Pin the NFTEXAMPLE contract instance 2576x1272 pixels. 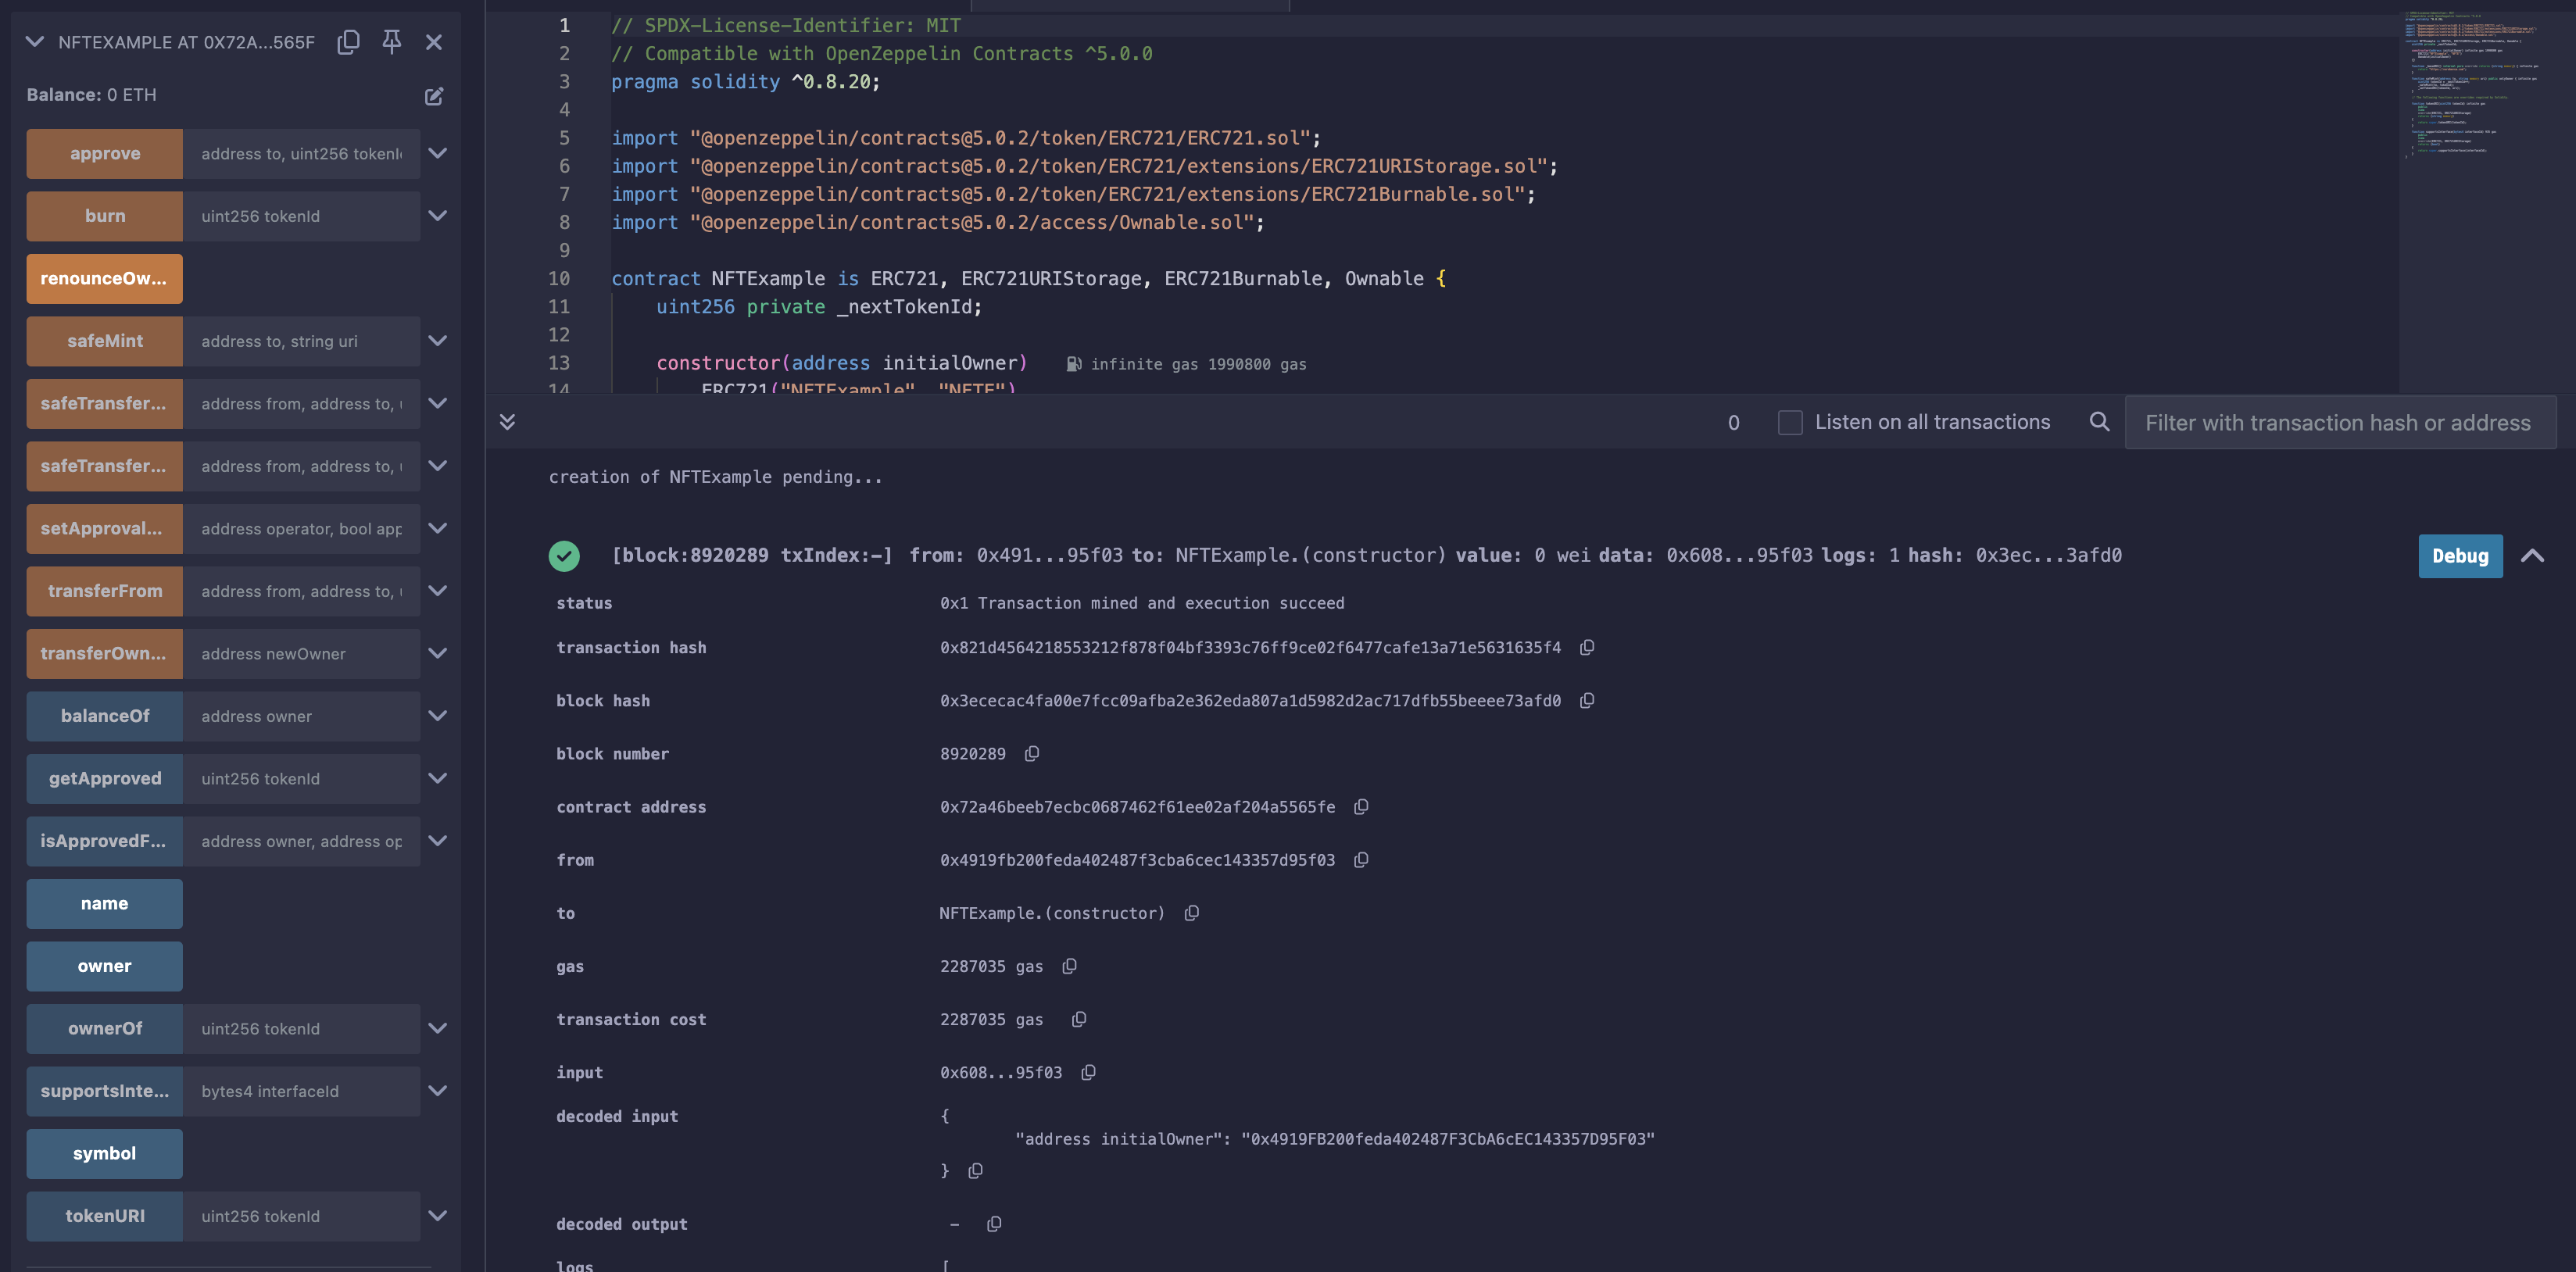pos(391,42)
